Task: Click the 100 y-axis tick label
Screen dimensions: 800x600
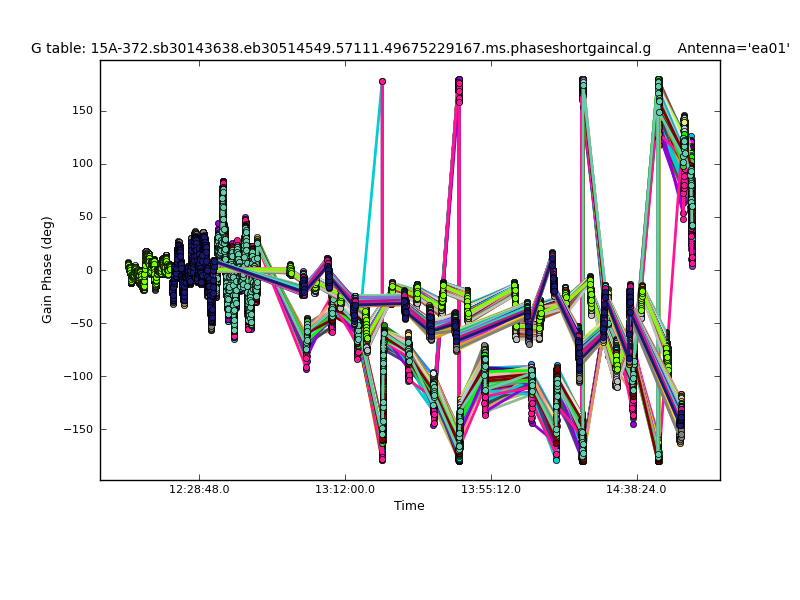Action: pyautogui.click(x=81, y=164)
